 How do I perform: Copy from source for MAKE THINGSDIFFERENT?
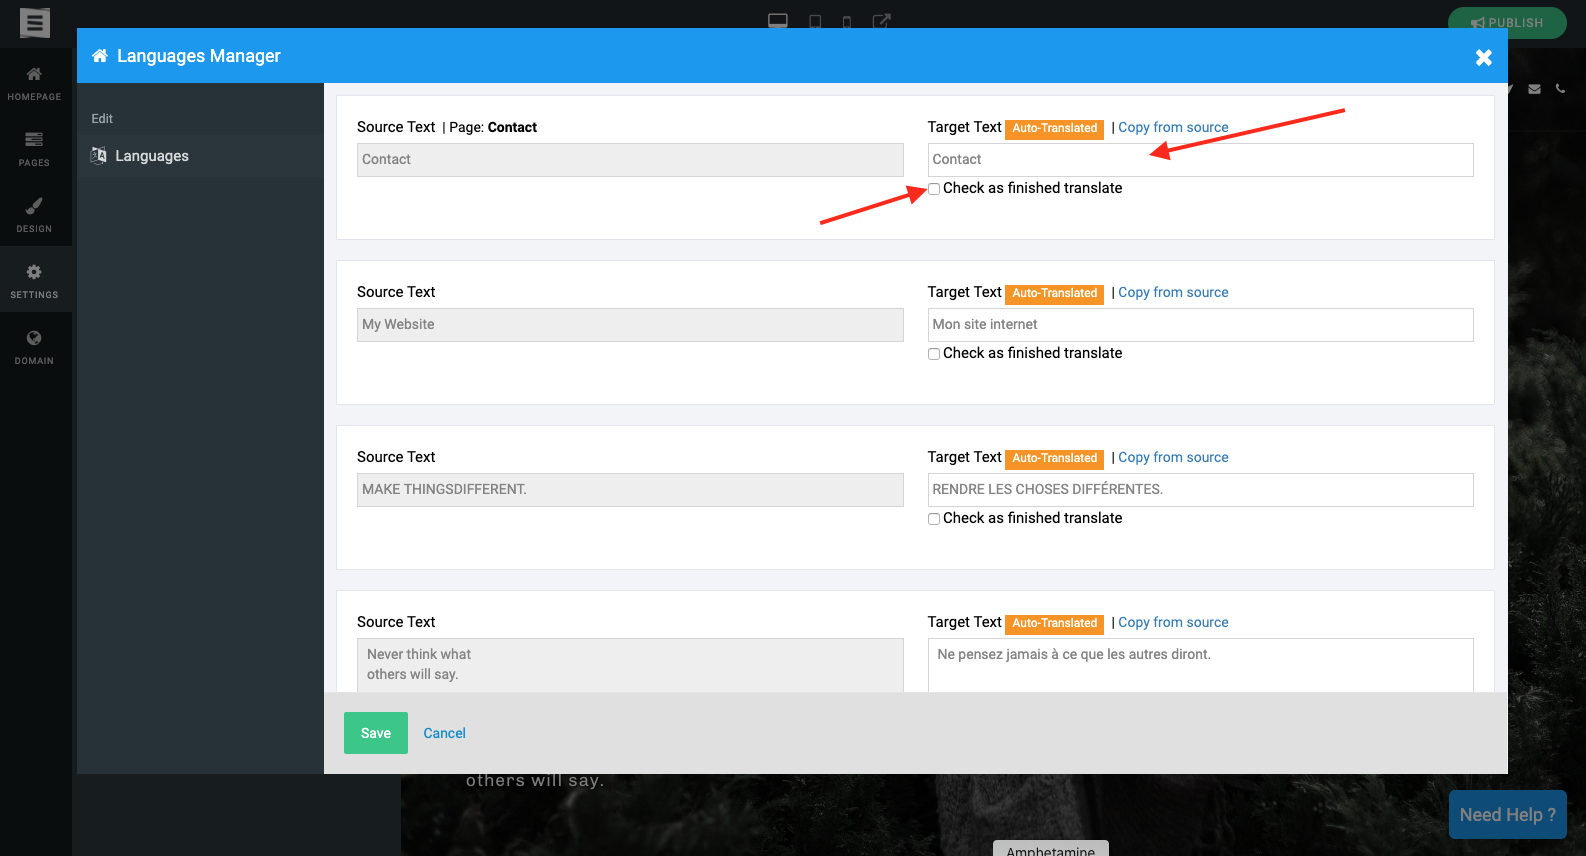pos(1173,457)
